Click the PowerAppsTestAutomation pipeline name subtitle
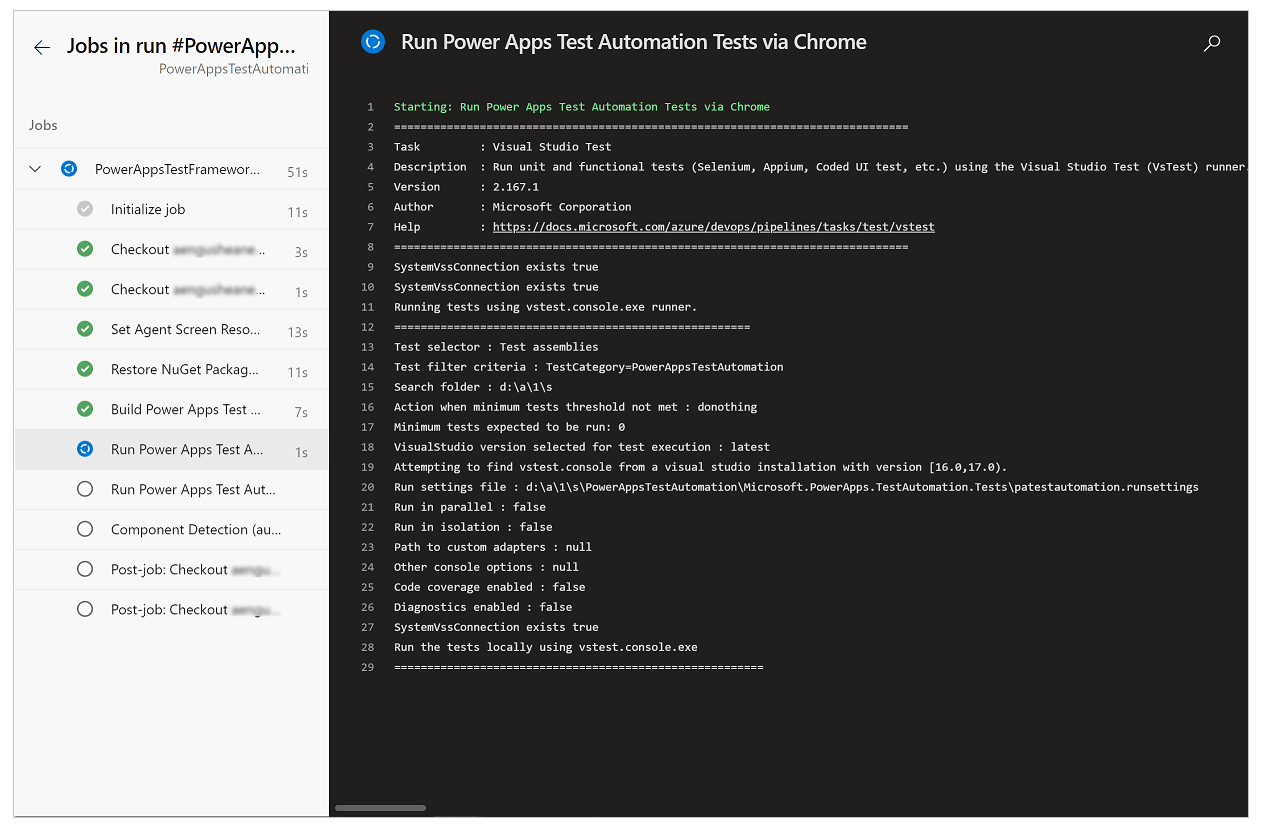This screenshot has height=831, width=1264. point(233,69)
